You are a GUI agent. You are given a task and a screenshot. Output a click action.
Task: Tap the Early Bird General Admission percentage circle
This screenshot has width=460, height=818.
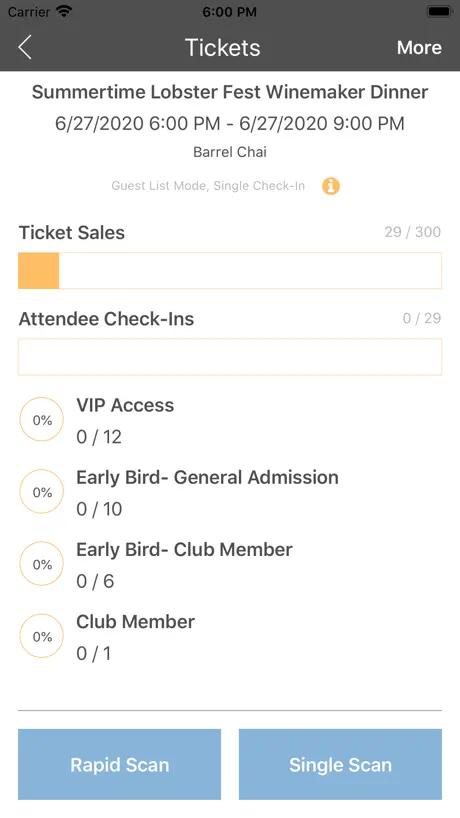[x=42, y=491]
